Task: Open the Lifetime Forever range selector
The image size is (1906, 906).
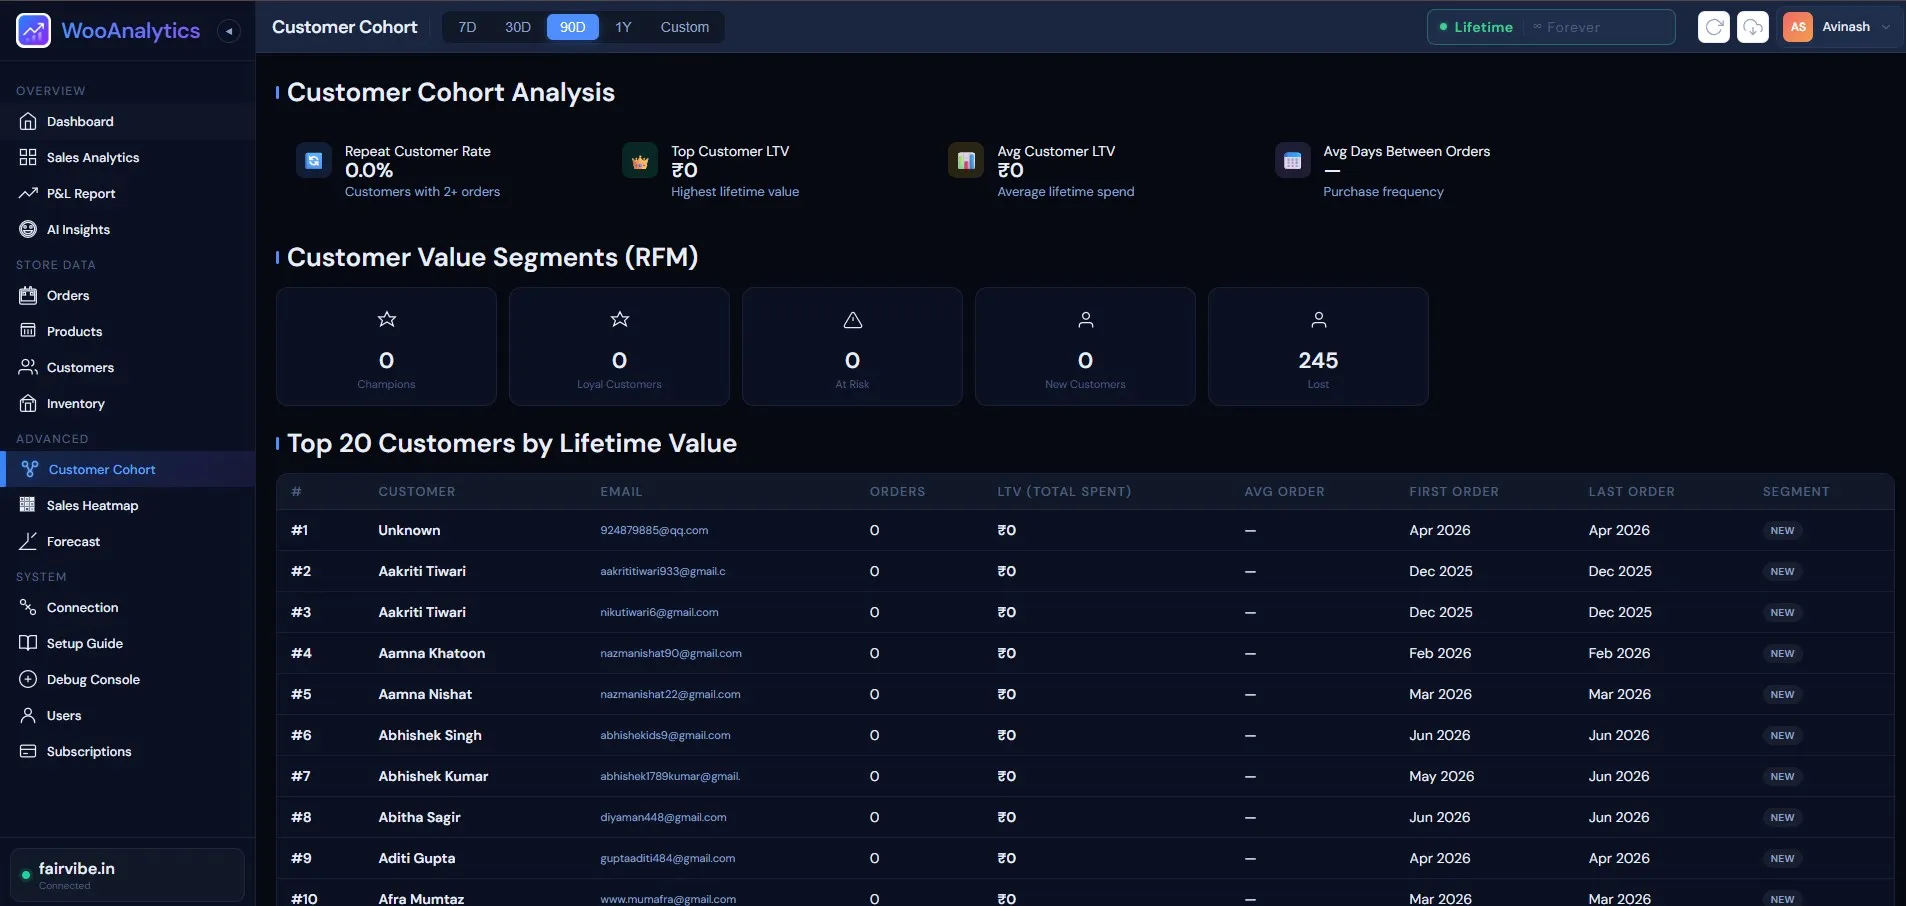Action: (1551, 27)
